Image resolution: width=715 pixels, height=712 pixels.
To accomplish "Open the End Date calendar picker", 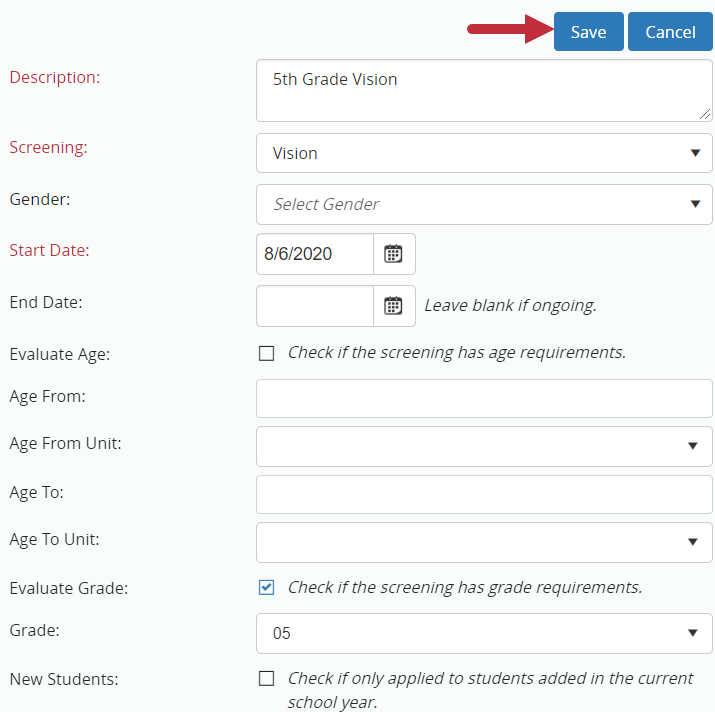I will click(394, 306).
